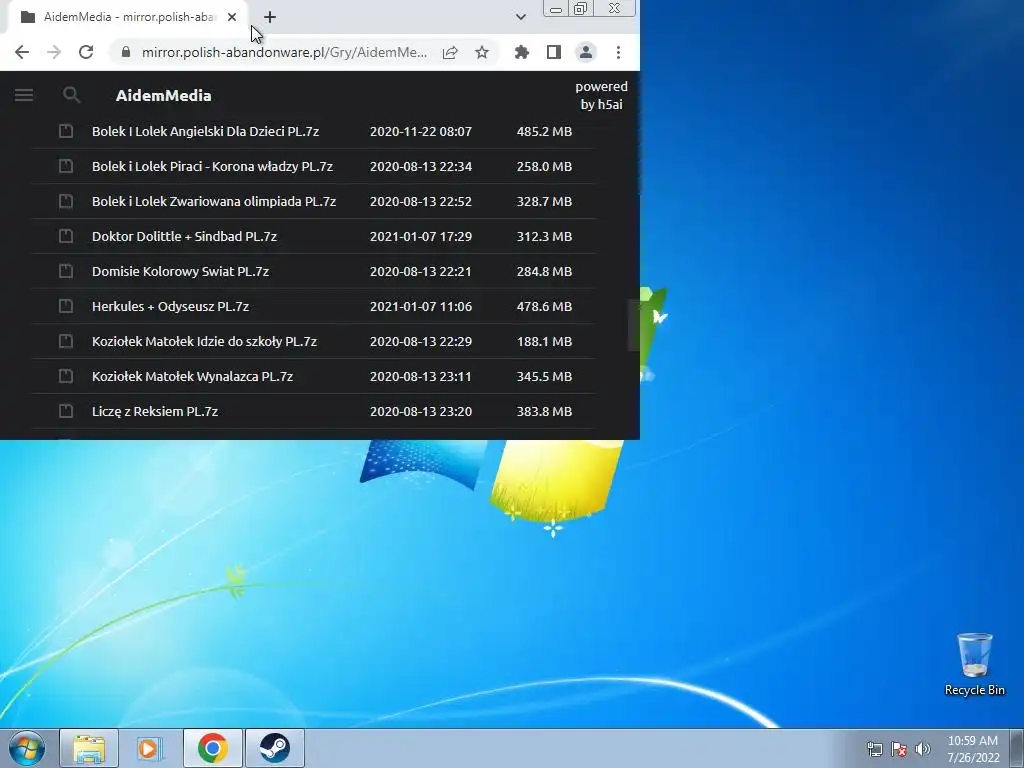Image resolution: width=1024 pixels, height=768 pixels.
Task: Open the taskbar clock showing 10:59 AM
Action: click(973, 749)
